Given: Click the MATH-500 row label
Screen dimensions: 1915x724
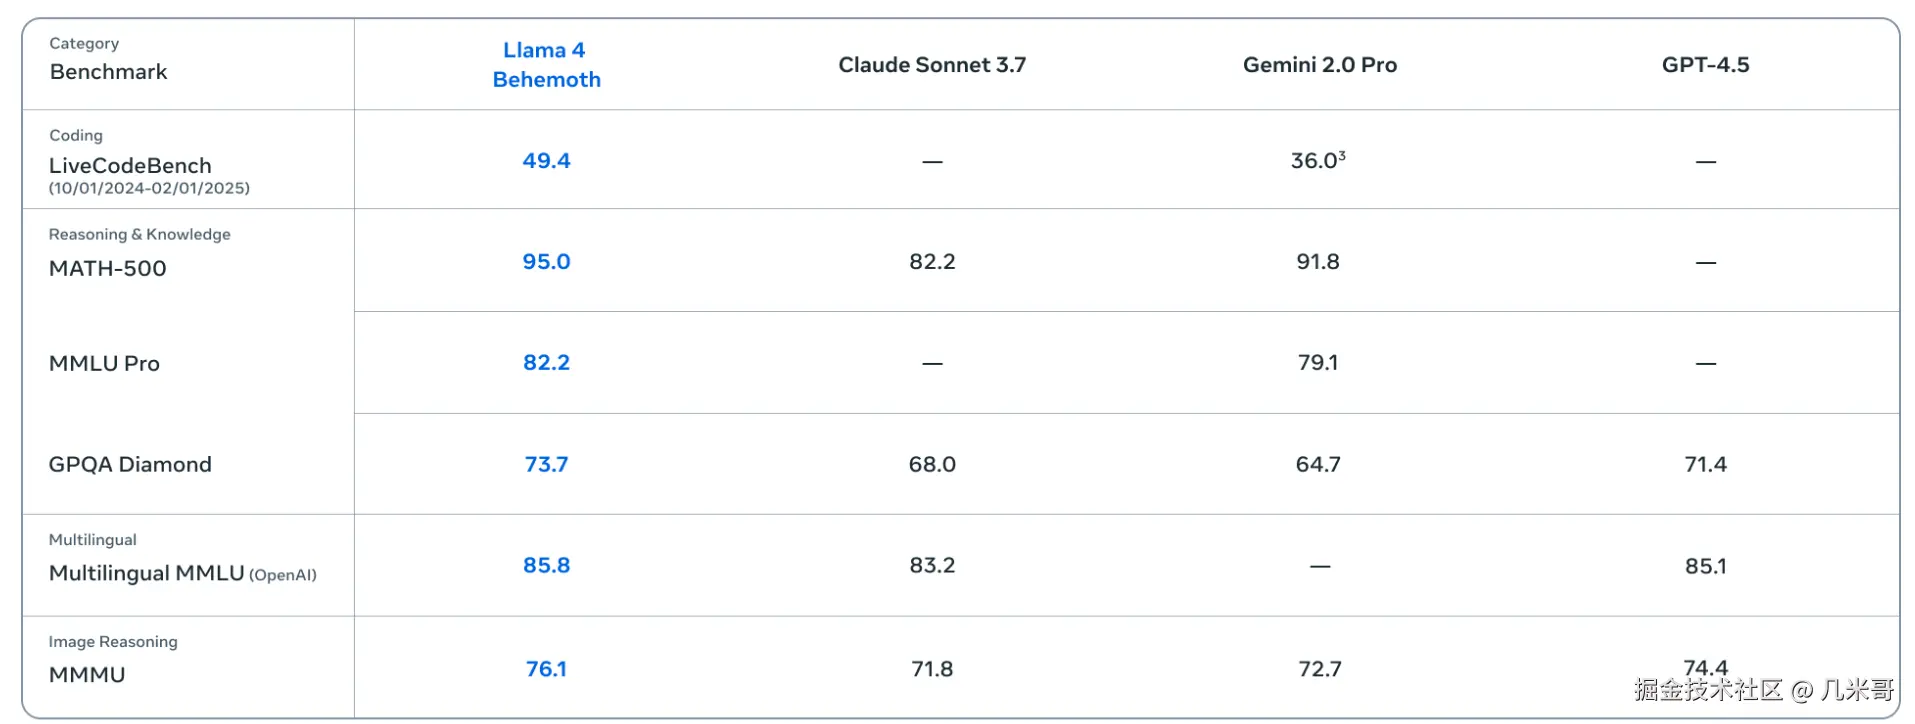Looking at the screenshot, I should pyautogui.click(x=108, y=268).
